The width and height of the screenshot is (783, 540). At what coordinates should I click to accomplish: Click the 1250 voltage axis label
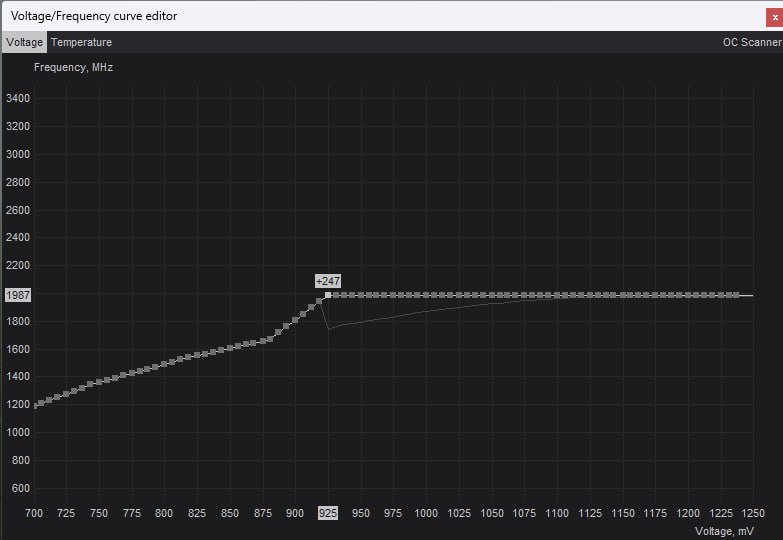point(753,513)
